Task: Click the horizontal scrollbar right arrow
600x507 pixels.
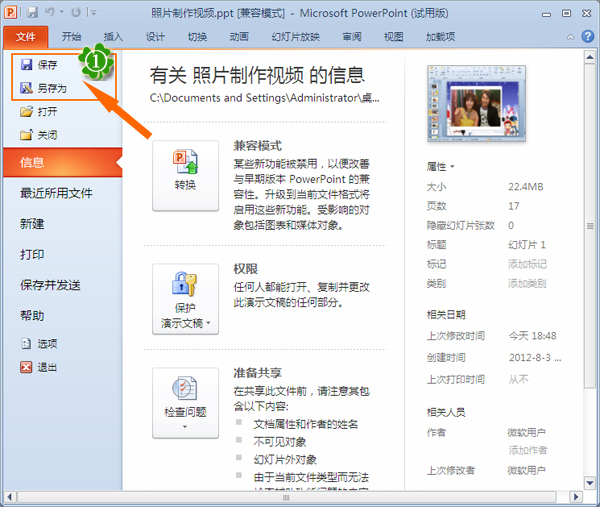Action: coord(575,497)
